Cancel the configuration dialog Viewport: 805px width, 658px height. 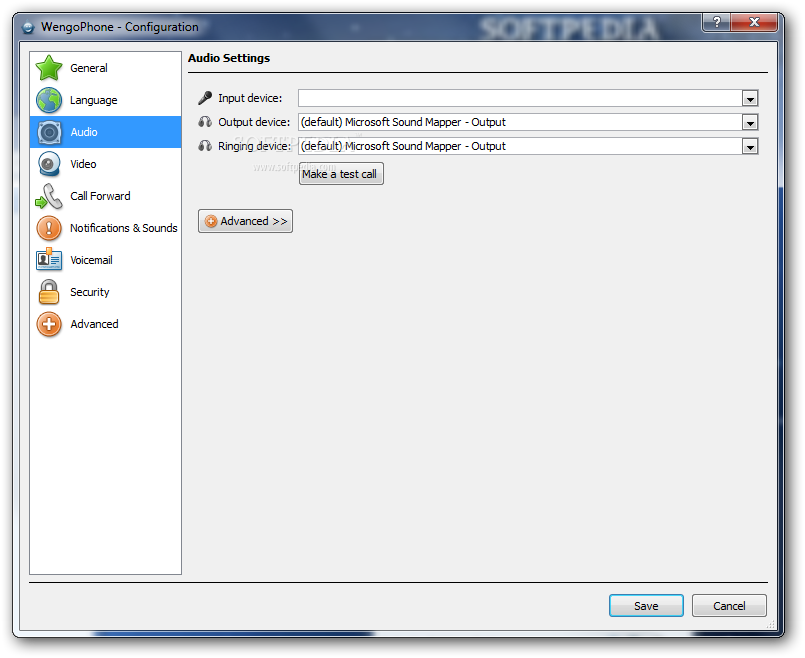pos(729,606)
